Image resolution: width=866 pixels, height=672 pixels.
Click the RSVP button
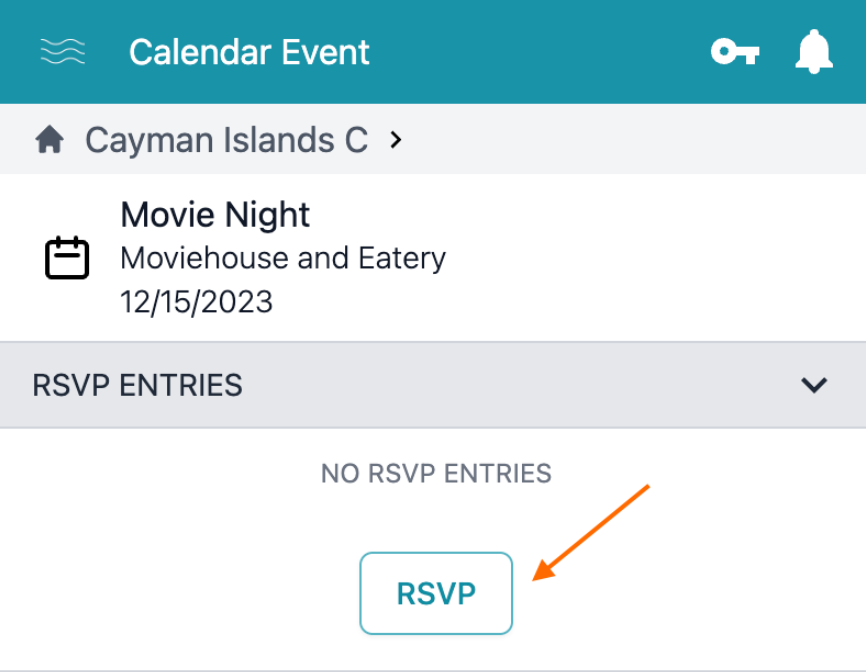[x=436, y=593]
